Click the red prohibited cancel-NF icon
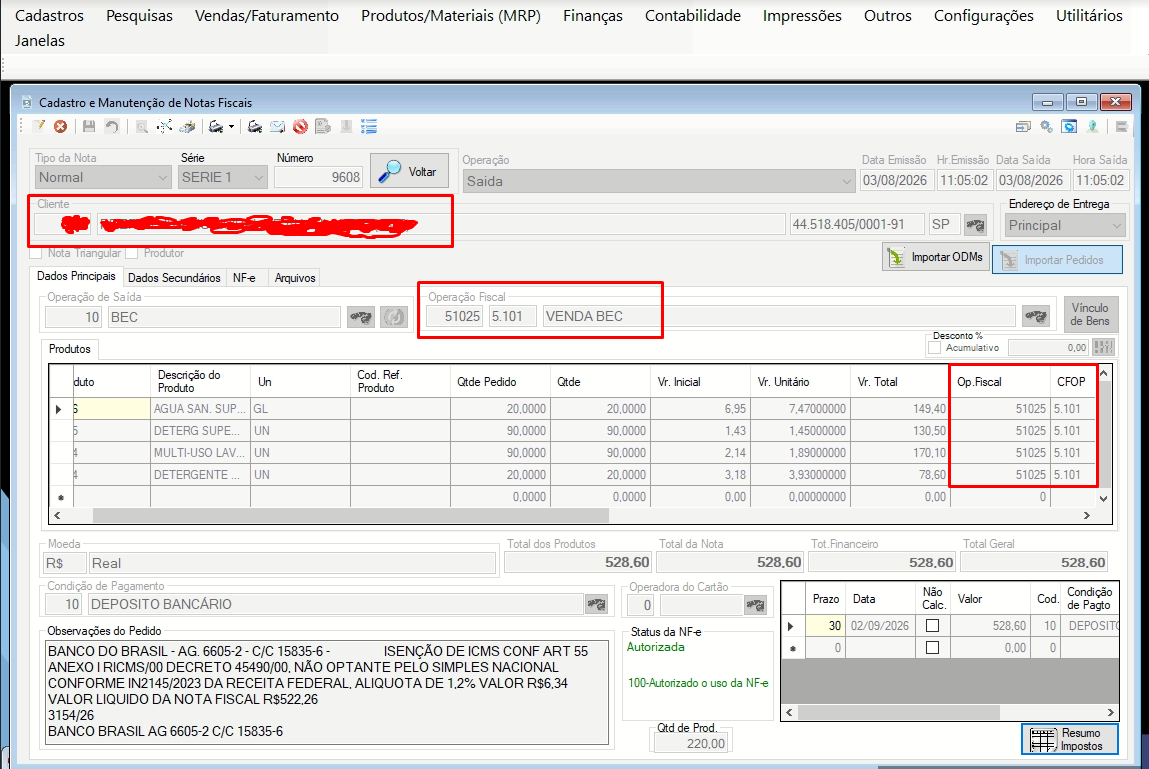This screenshot has width=1149, height=769. click(300, 127)
